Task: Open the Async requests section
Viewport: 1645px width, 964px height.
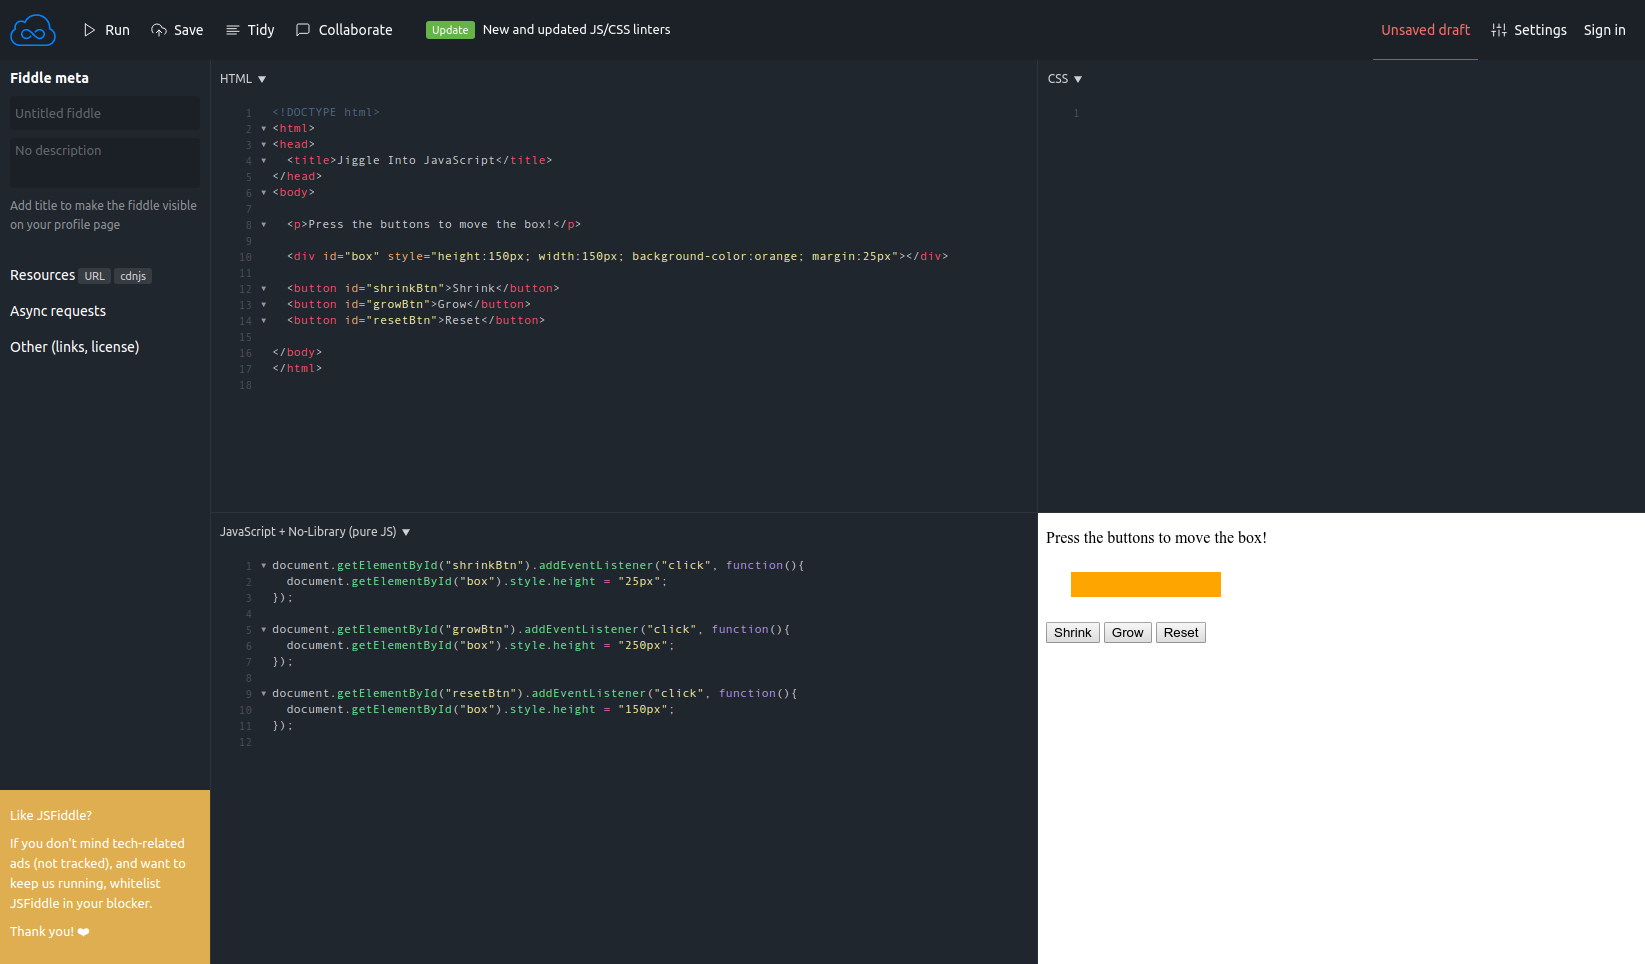Action: 57,311
